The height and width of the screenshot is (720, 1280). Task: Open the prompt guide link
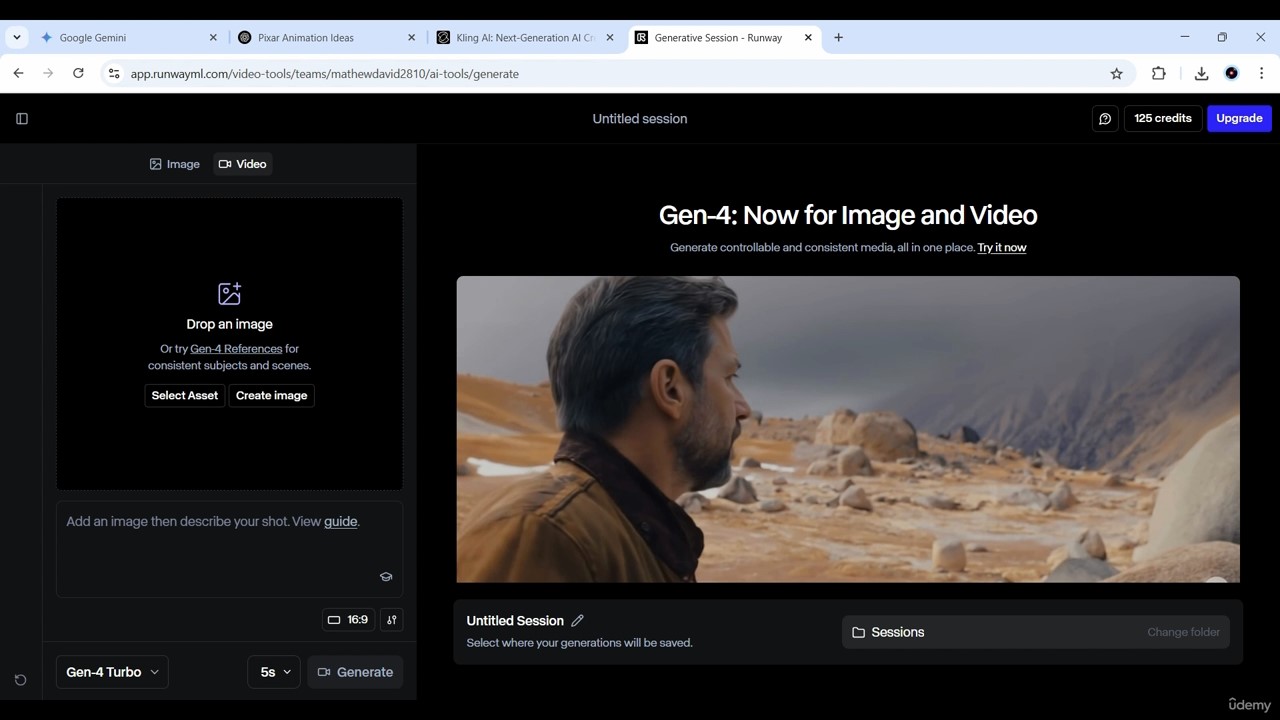tap(340, 522)
